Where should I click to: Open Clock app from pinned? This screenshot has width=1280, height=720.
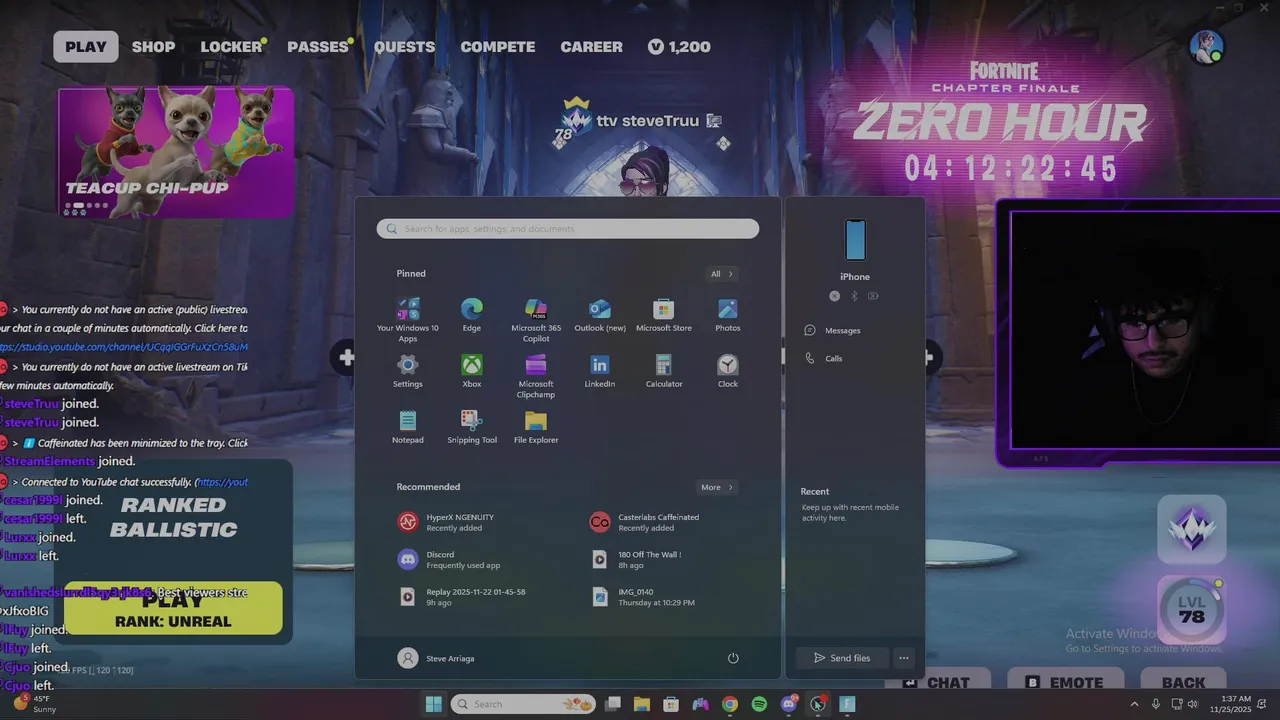click(728, 372)
